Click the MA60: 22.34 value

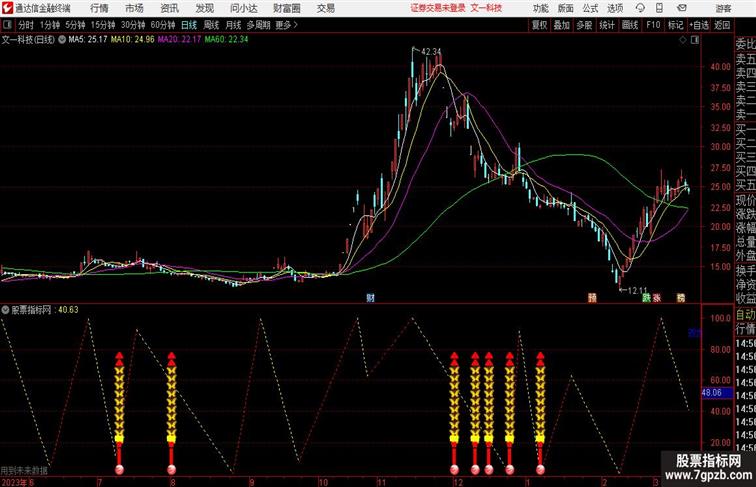226,40
